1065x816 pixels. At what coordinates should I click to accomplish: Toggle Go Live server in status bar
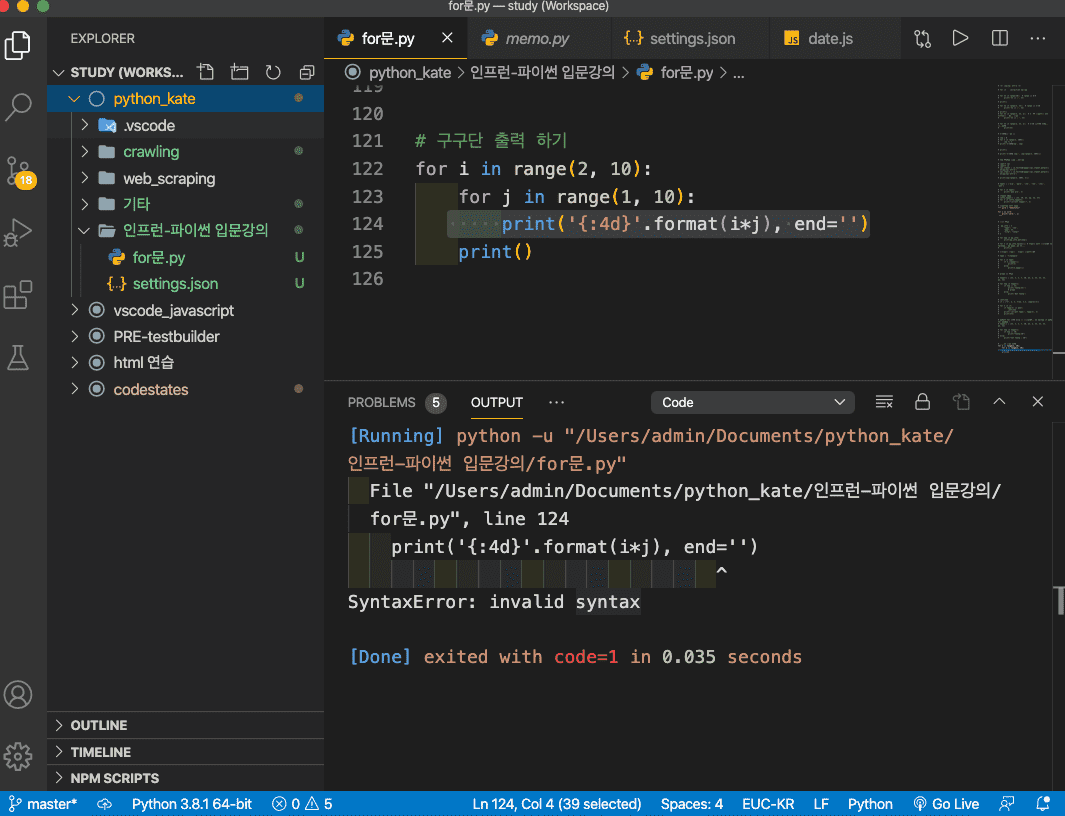(946, 804)
